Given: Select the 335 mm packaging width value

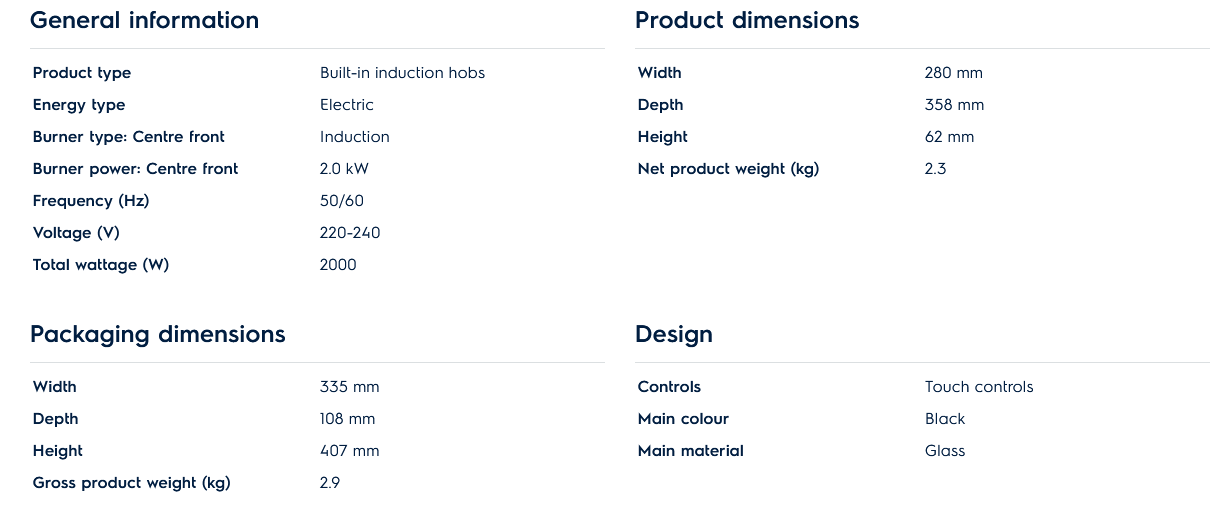Looking at the screenshot, I should 349,387.
